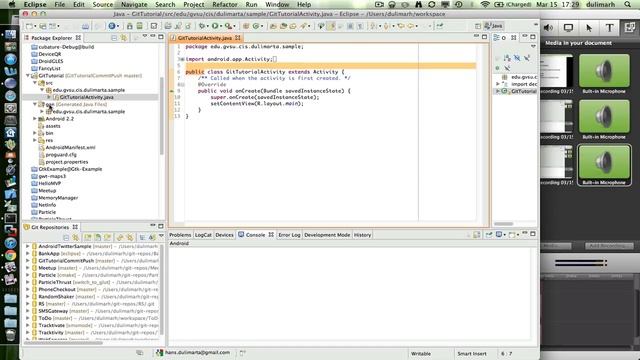The image size is (640, 360).
Task: Select AndroidManifest.xml file
Action: coord(70,147)
